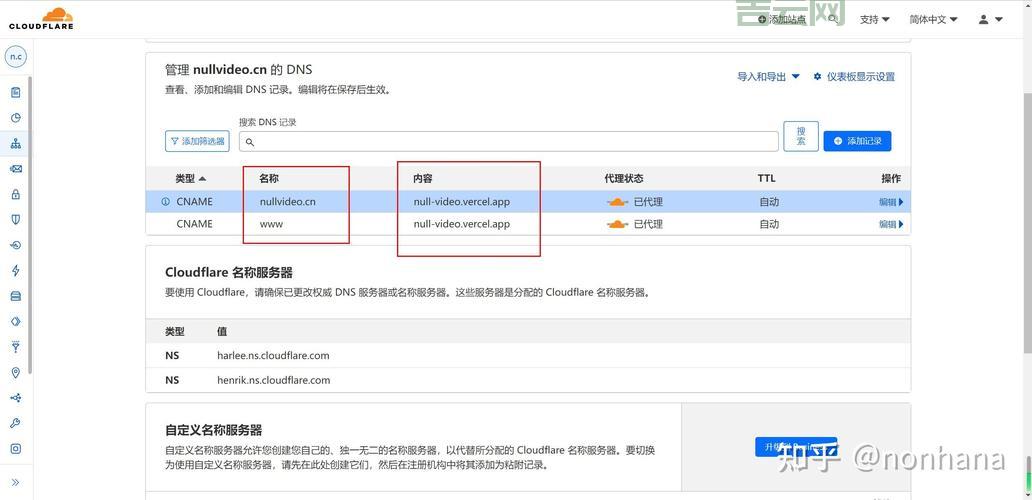This screenshot has height=500, width=1032.
Task: Click the 添加筛选器 filter button
Action: point(197,141)
